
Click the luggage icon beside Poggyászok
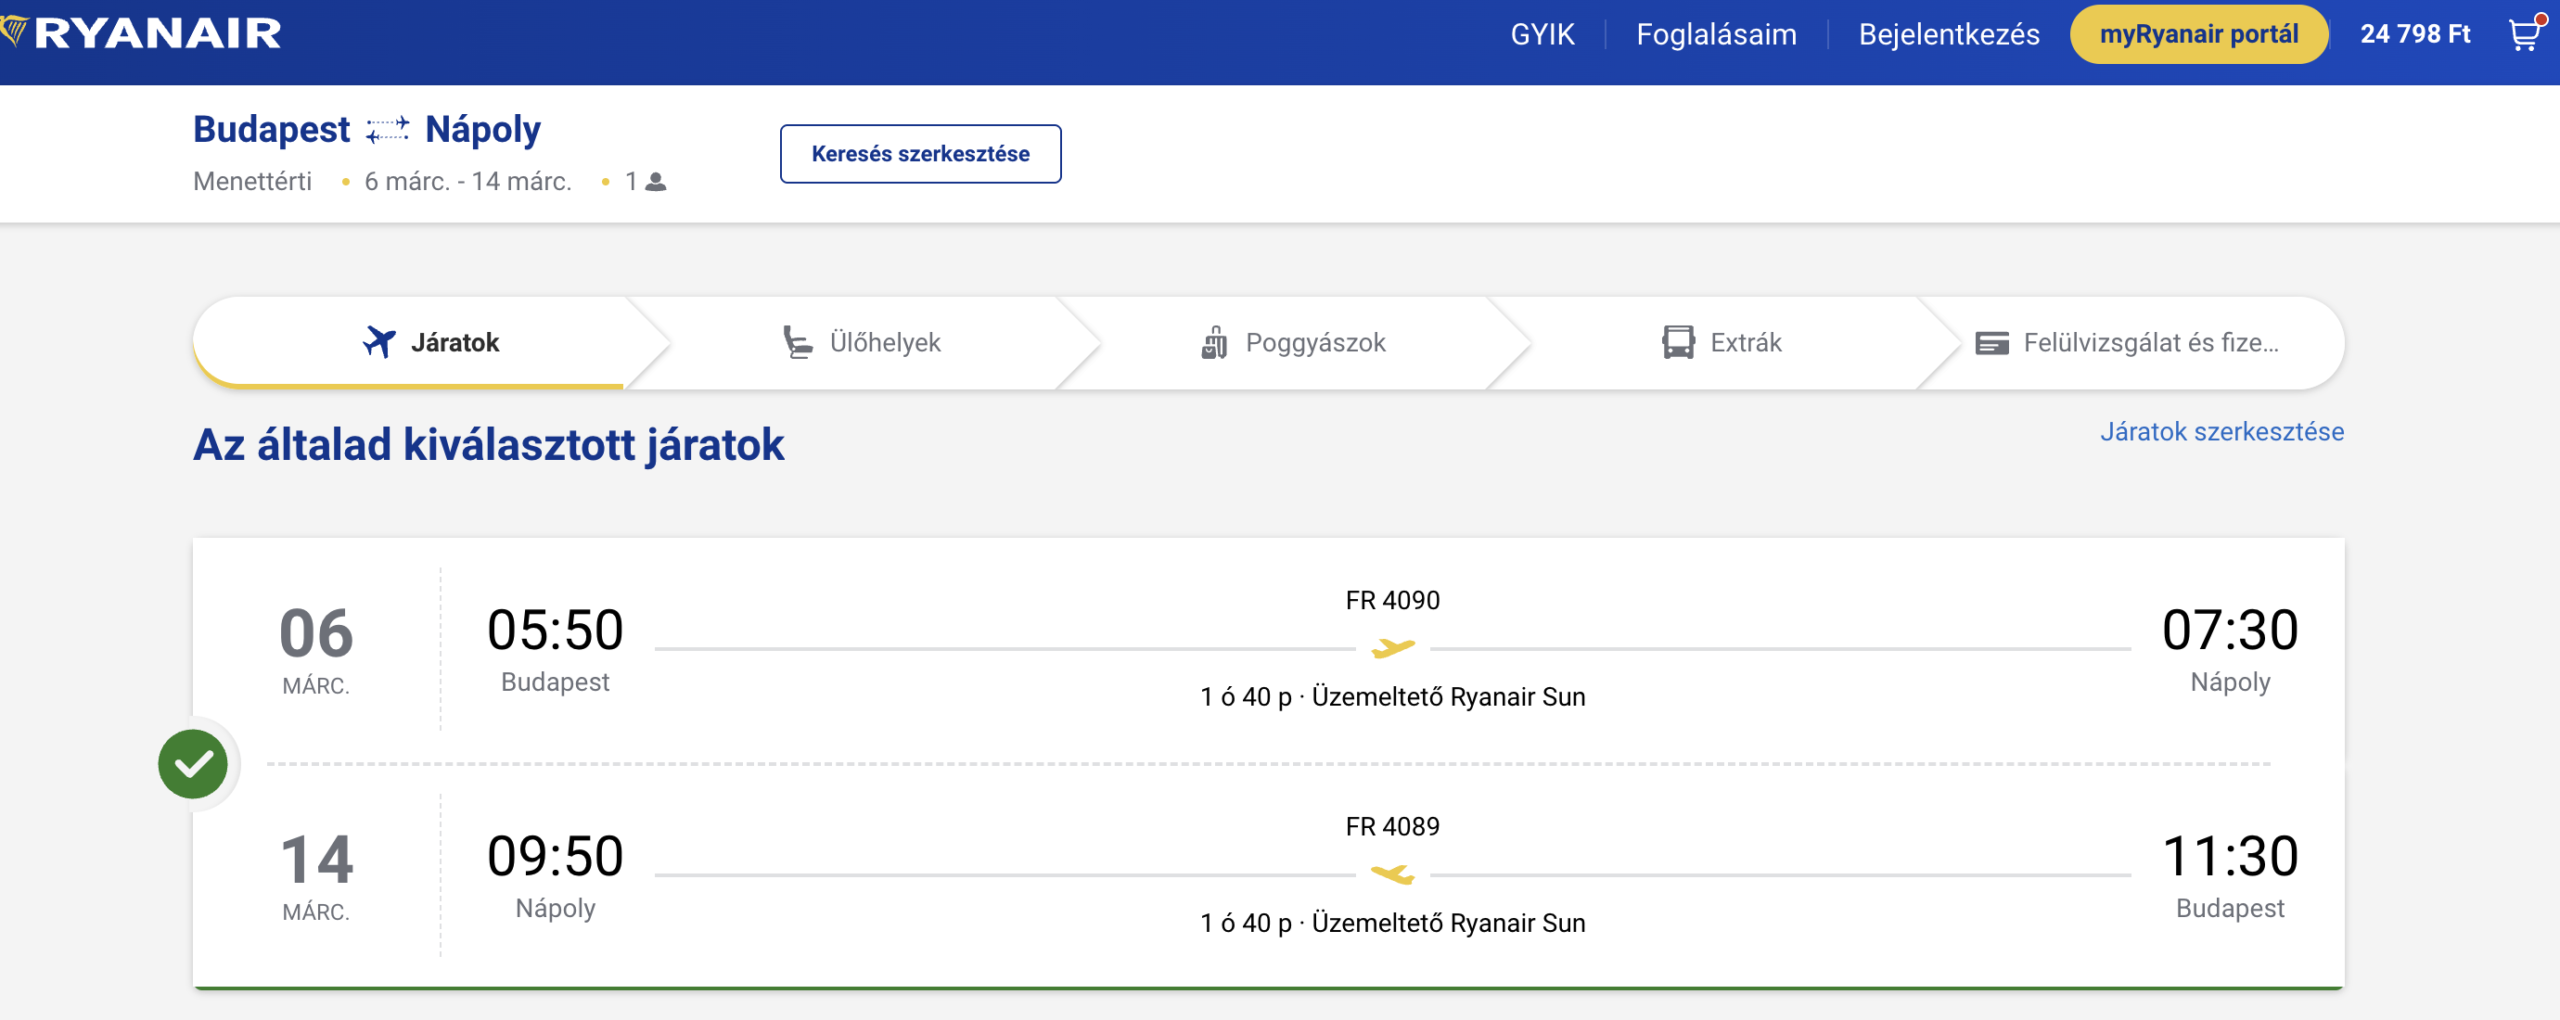coord(1214,342)
